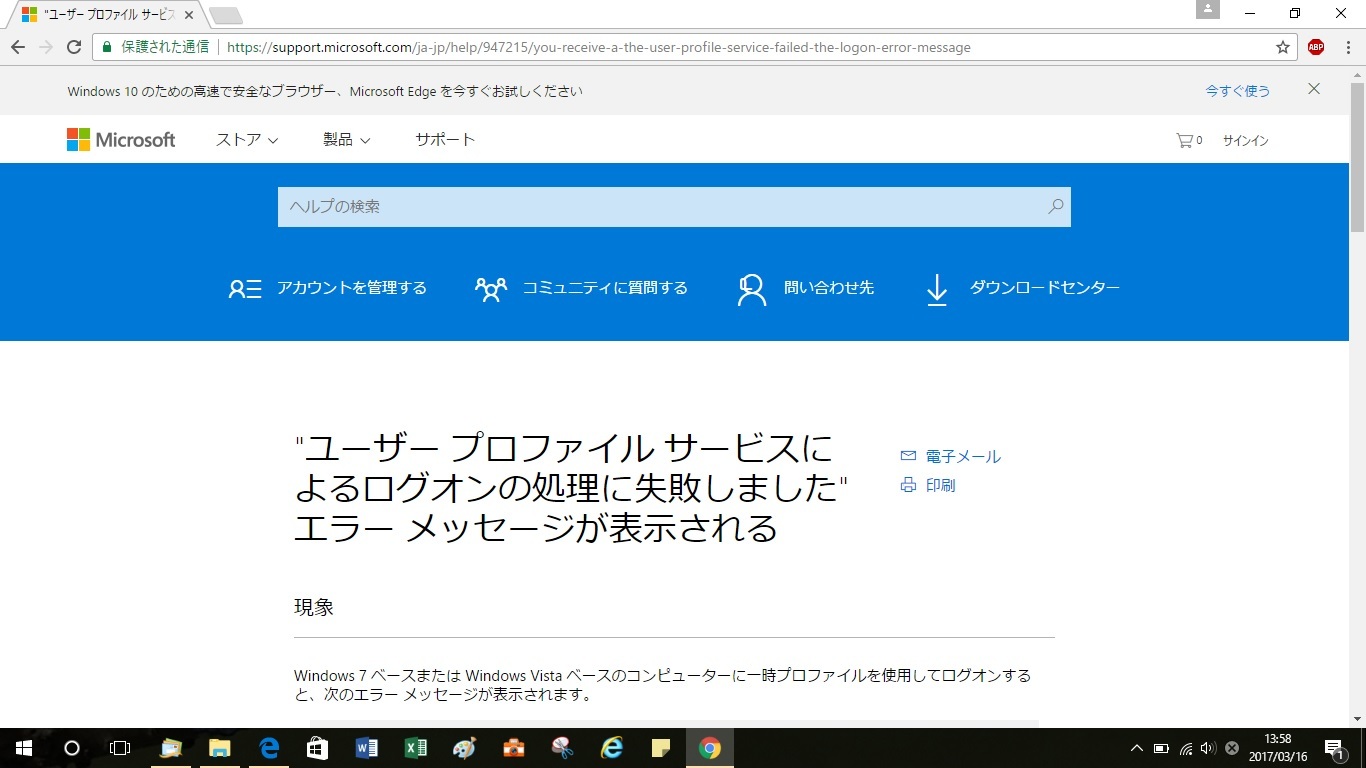The width and height of the screenshot is (1366, 768).
Task: Click scrollbar down arrow
Action: [1357, 719]
